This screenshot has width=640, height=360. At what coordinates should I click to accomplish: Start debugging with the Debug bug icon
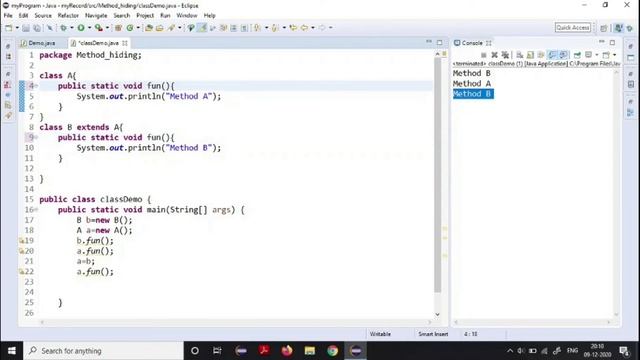tap(63, 28)
